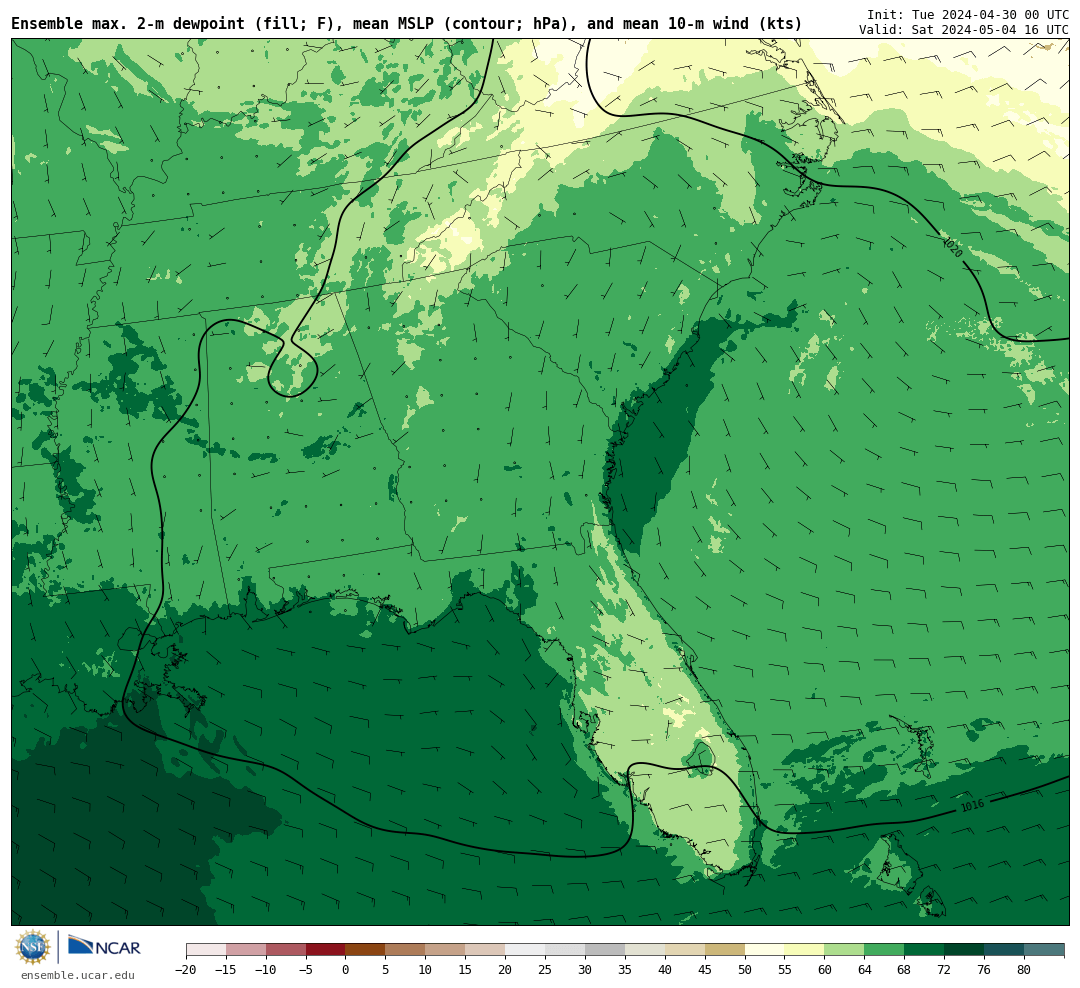Screen dimensions: 1080x988
Task: Click the 80 colorbar tick label
Action: pos(1025,970)
